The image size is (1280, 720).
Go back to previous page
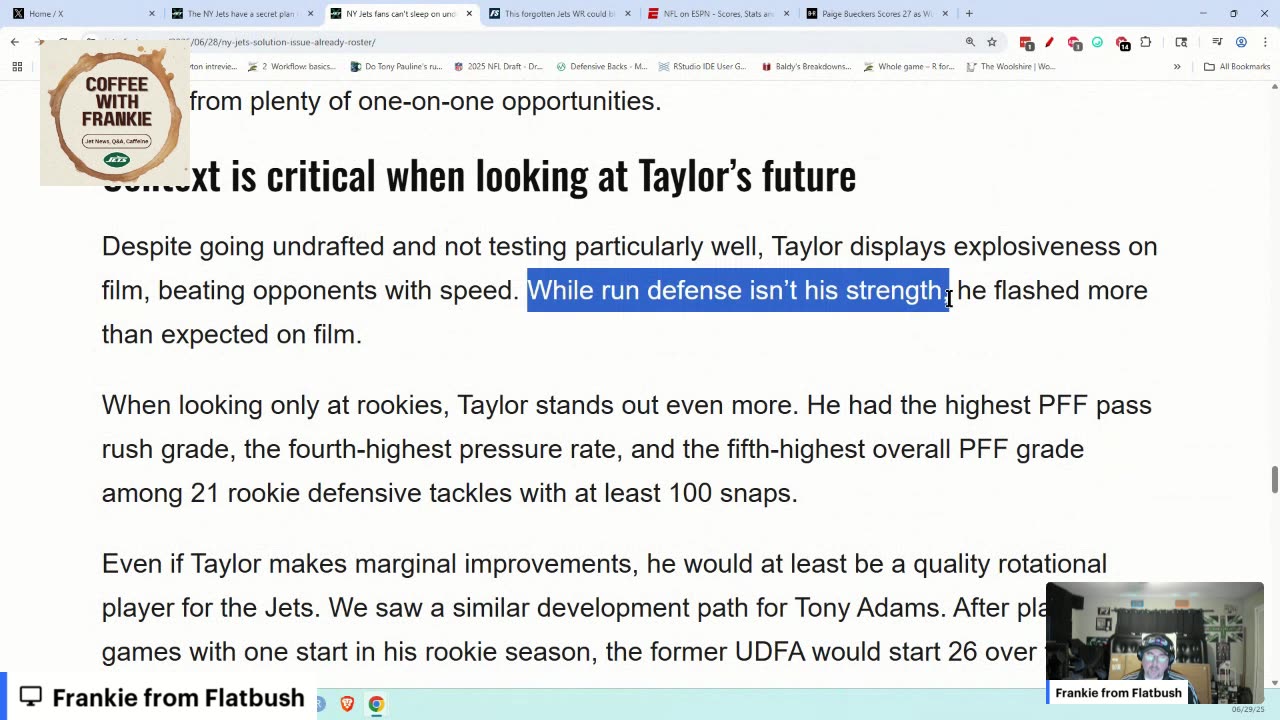15,42
